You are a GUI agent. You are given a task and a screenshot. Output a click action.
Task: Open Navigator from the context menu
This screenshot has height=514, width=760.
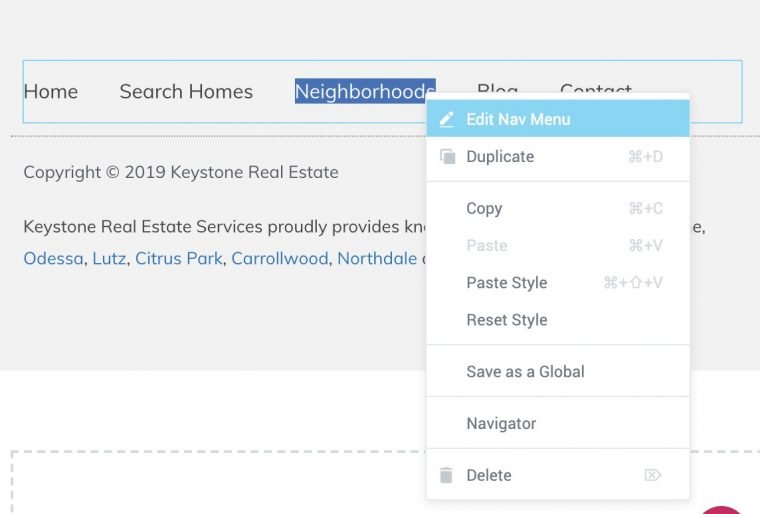558,423
